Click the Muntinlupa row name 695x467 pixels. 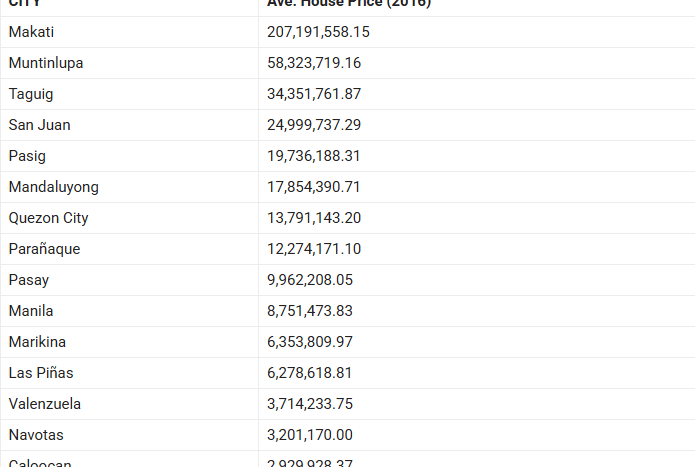(46, 63)
